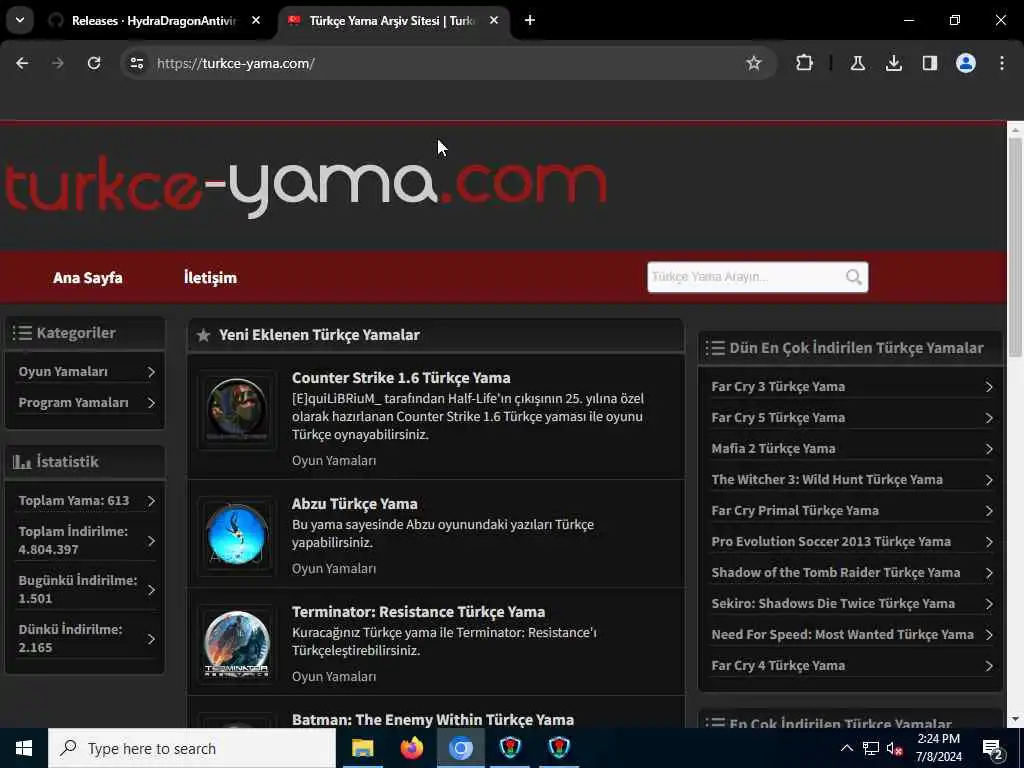Click the Terminator: Resistance thumbnail

[x=236, y=643]
